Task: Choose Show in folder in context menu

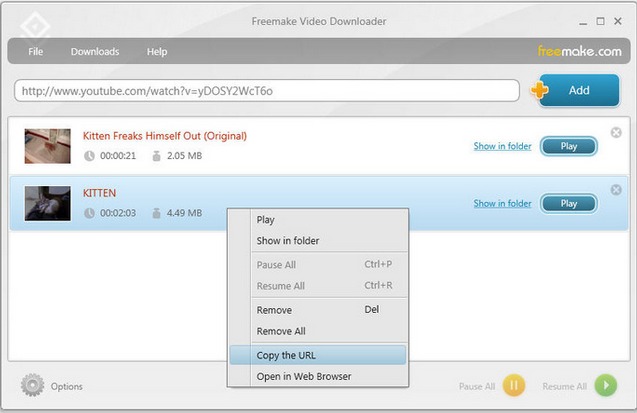Action: pos(288,241)
